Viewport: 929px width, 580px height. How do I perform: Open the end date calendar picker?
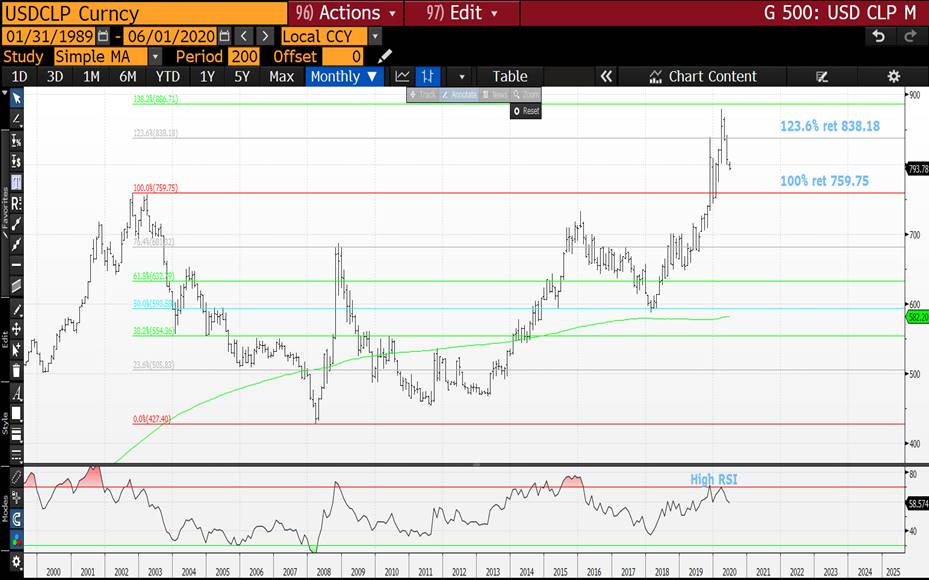225,37
